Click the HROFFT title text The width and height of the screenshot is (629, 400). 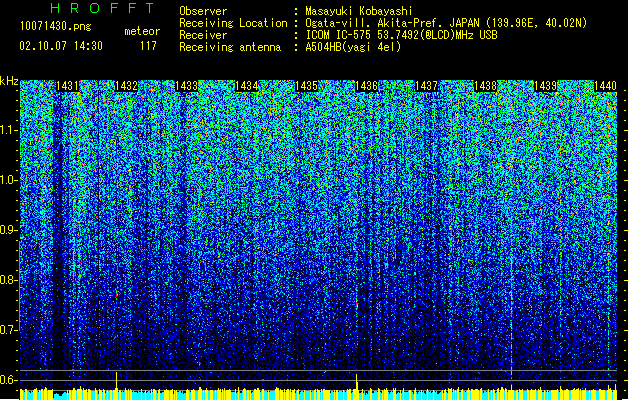103,8
